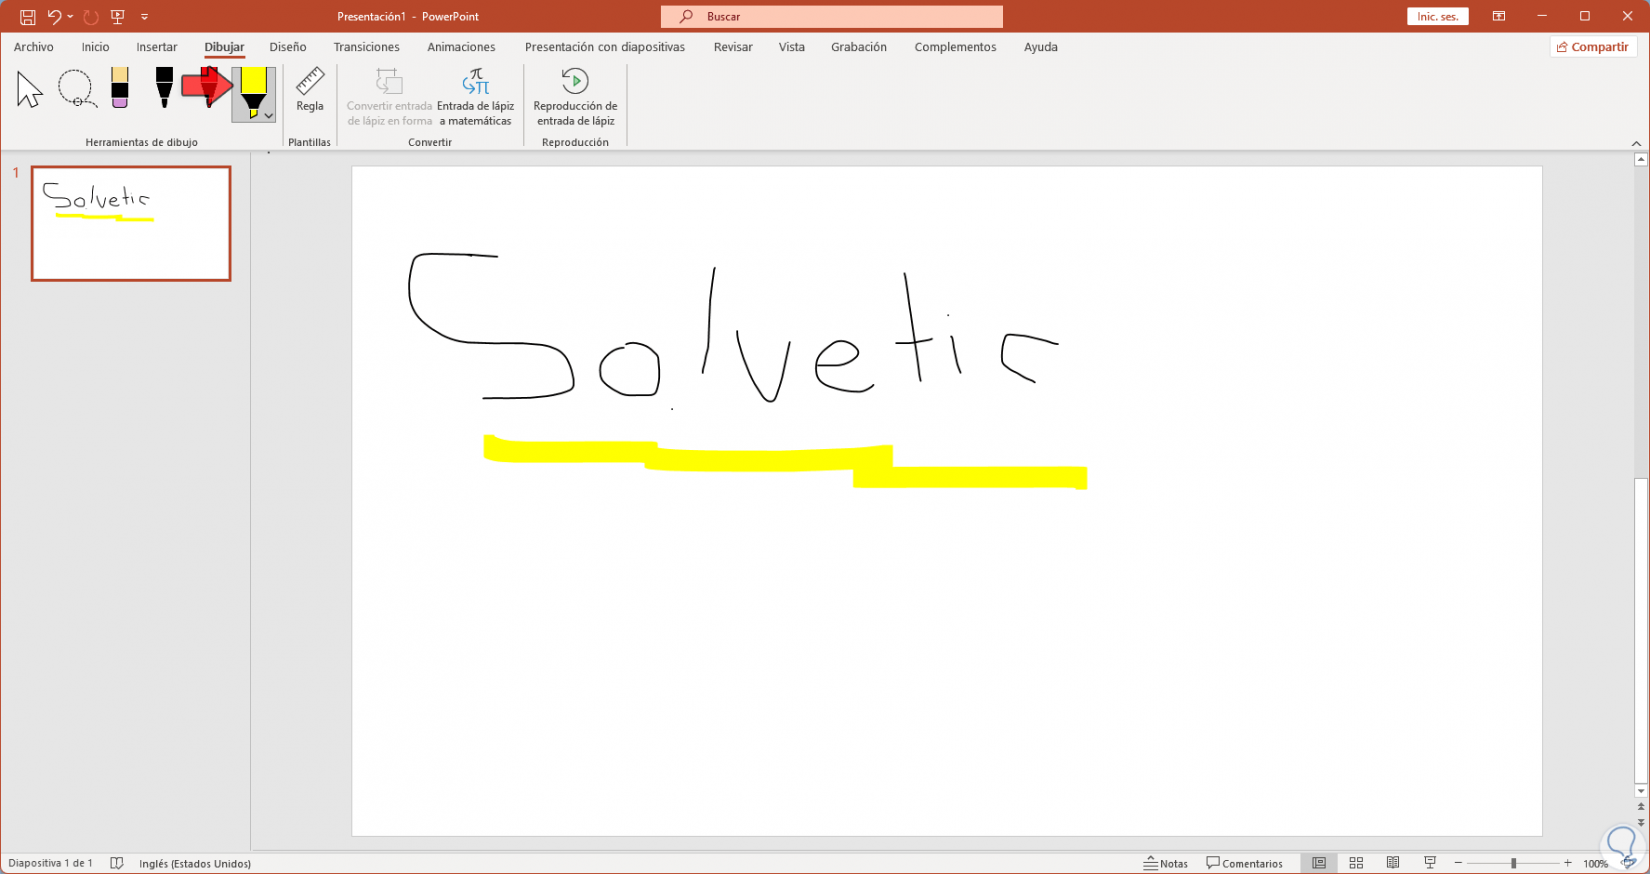The height and width of the screenshot is (874, 1650).
Task: Select the lasso selection tool
Action: pos(76,89)
